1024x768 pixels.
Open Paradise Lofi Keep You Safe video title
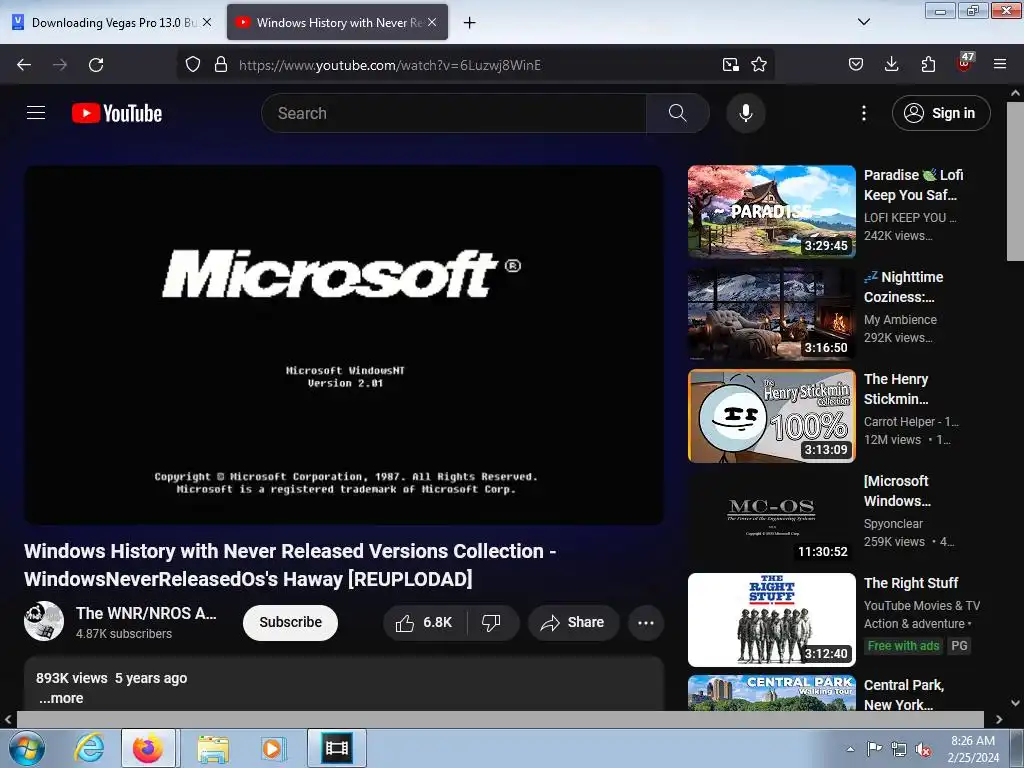(x=913, y=185)
